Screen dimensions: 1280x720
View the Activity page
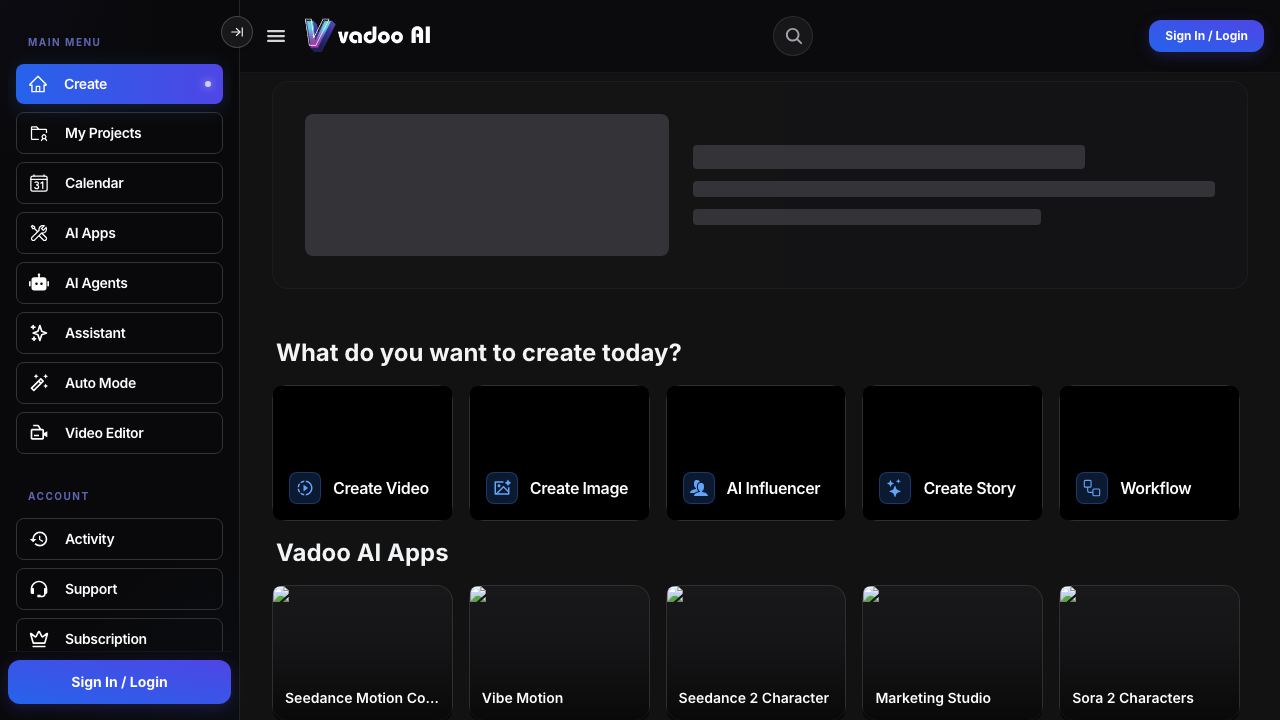(119, 539)
